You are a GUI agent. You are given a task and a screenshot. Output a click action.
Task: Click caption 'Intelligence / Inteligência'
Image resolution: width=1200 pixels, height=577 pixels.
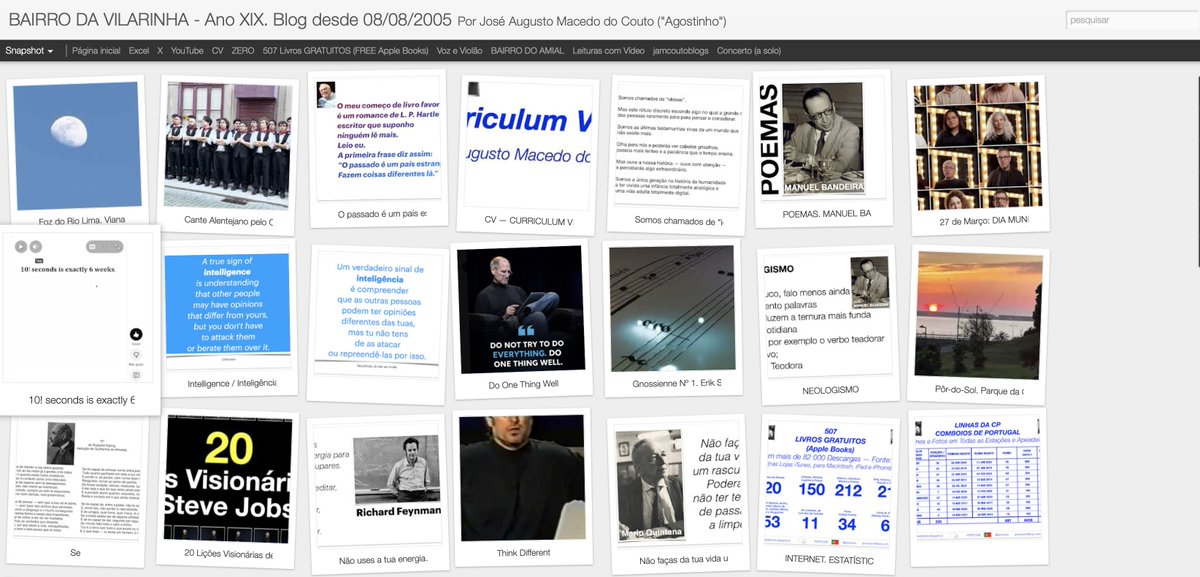(x=231, y=383)
